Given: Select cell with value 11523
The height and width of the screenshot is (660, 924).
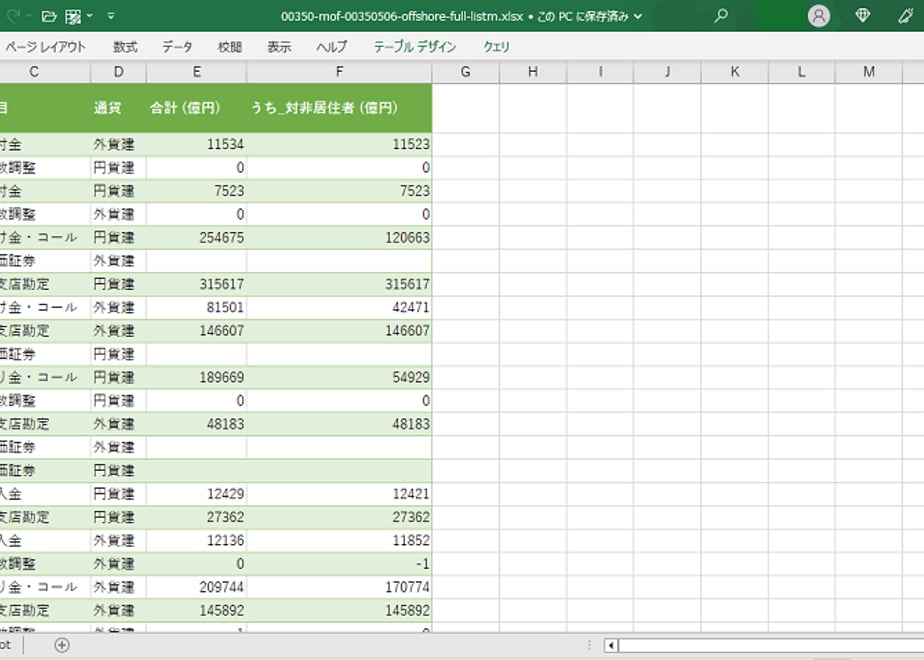Looking at the screenshot, I should pyautogui.click(x=339, y=144).
